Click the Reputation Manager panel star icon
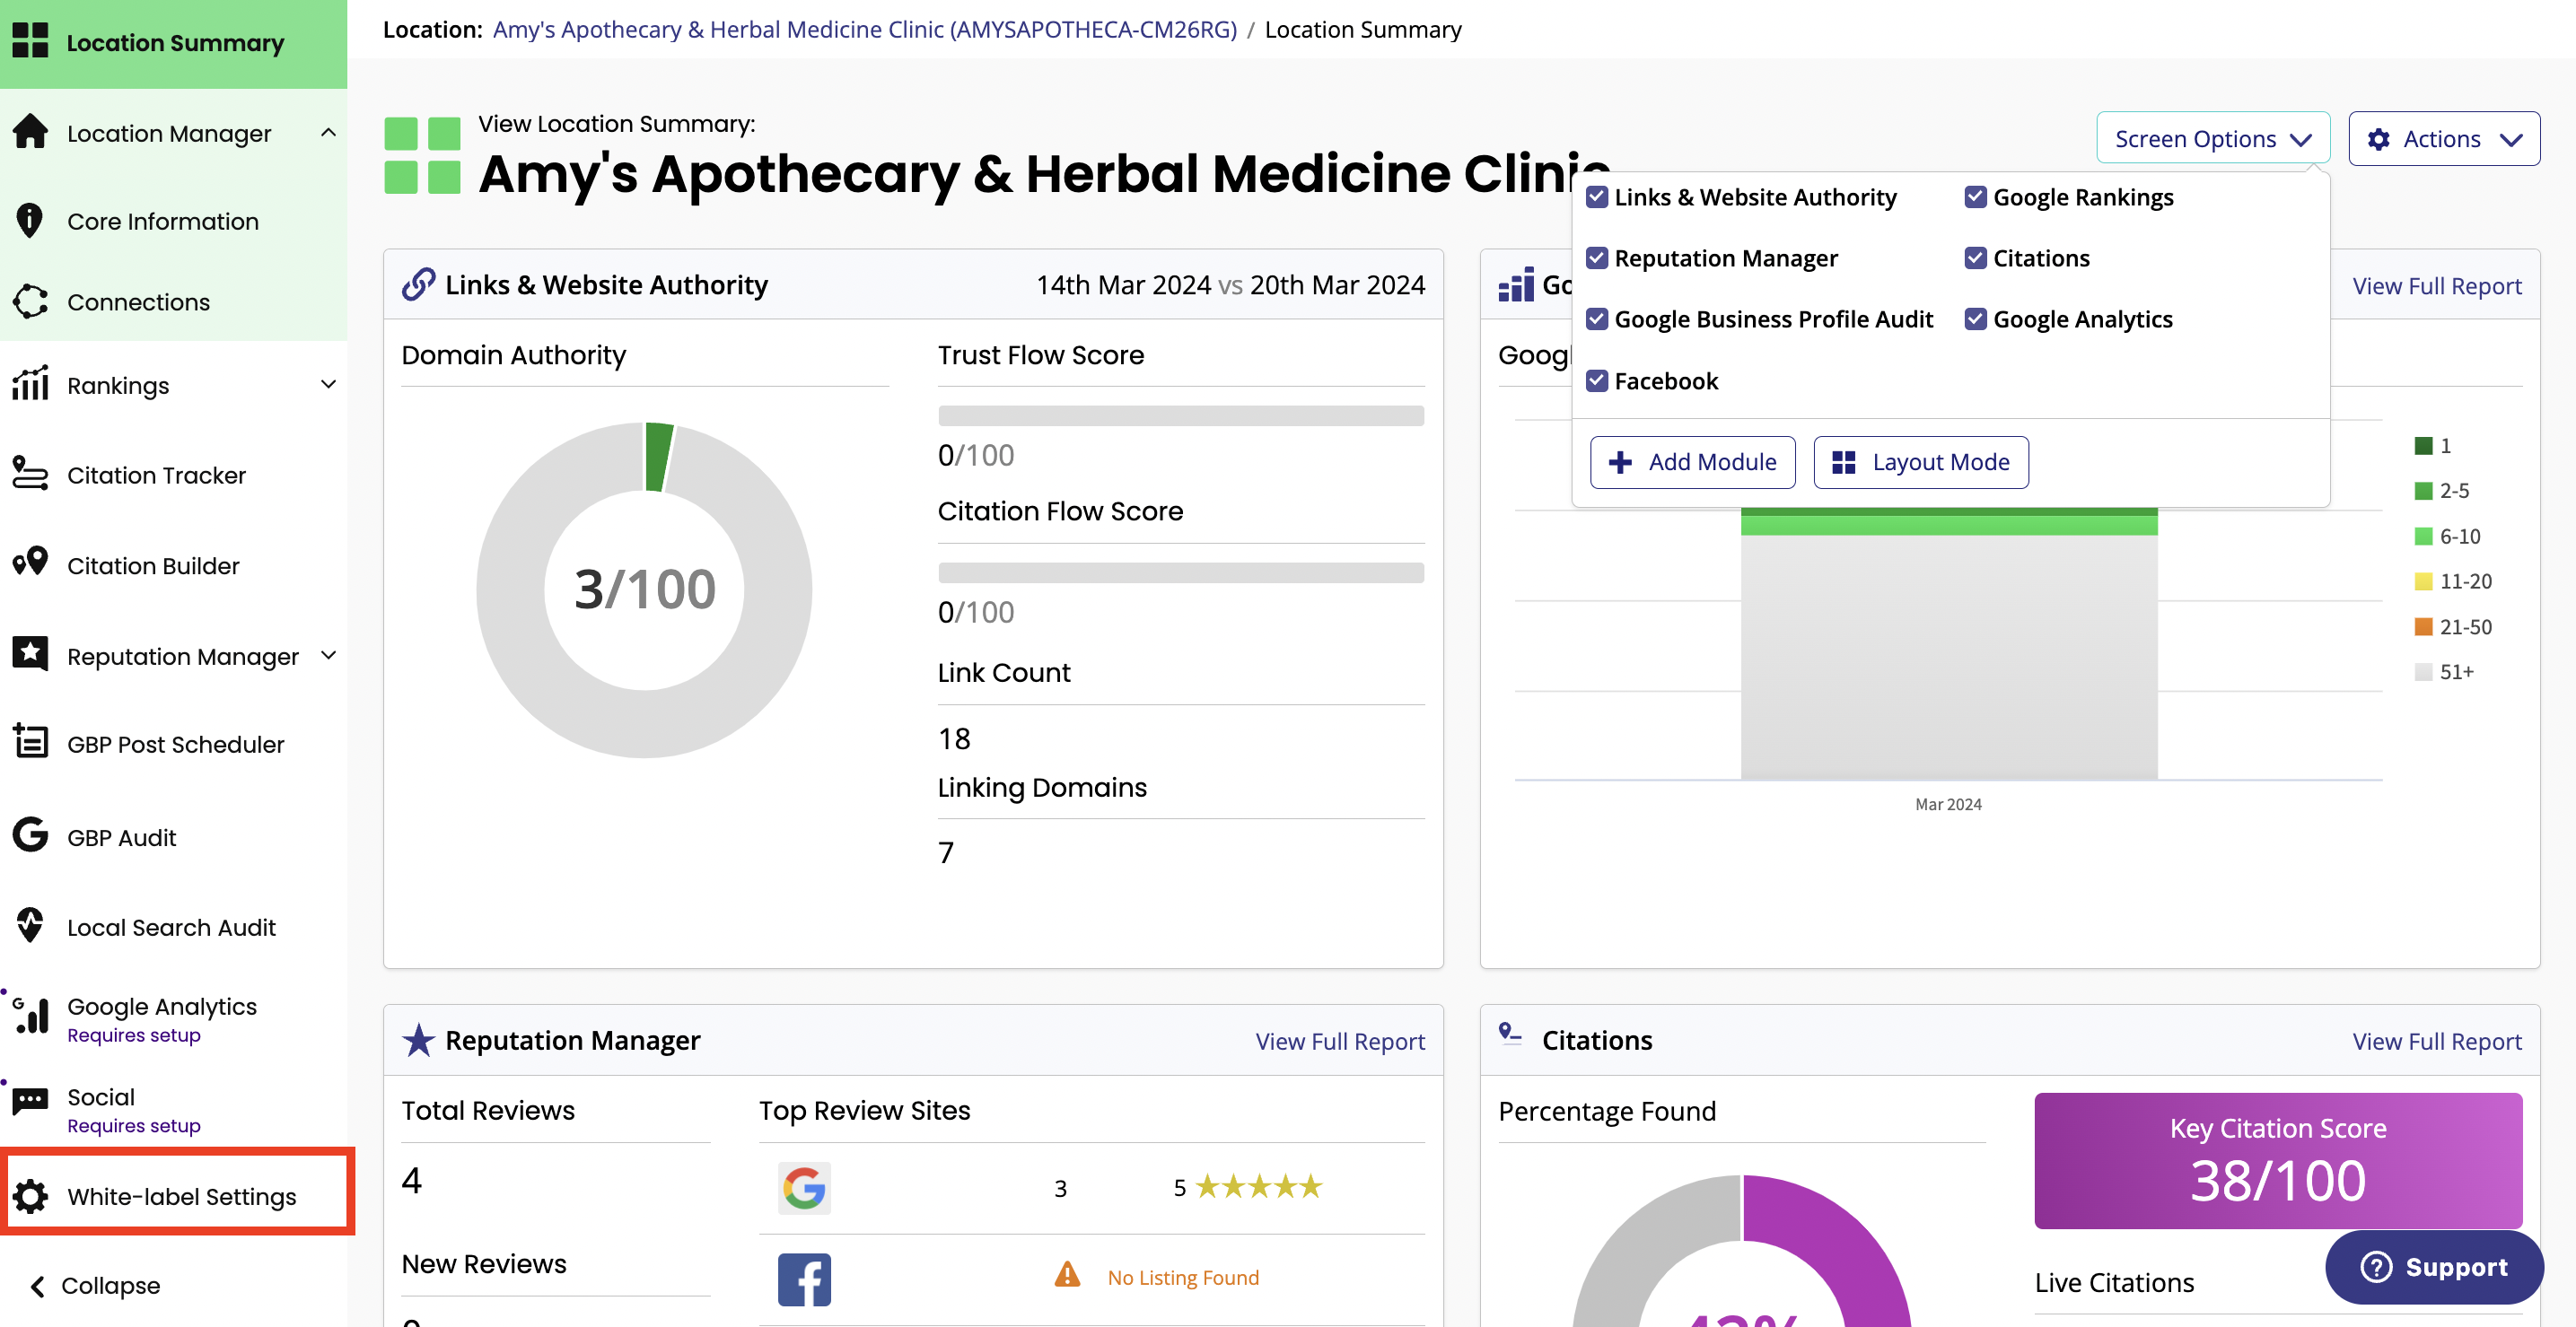This screenshot has height=1327, width=2576. (418, 1040)
